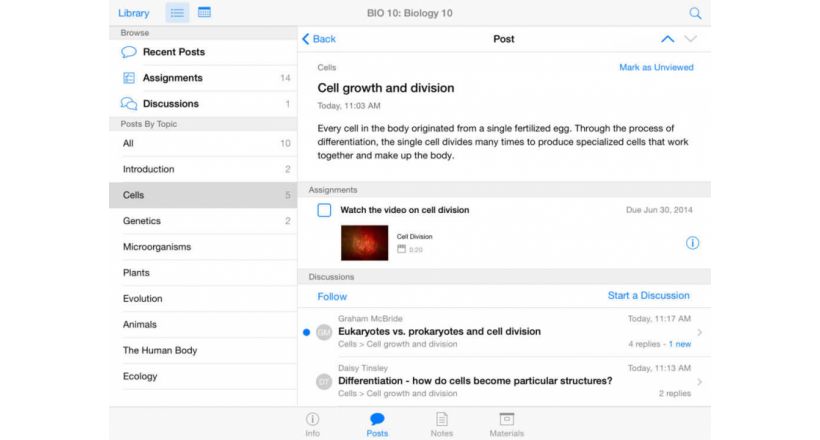Click Mark as Unviewed
Image resolution: width=820 pixels, height=440 pixels.
656,68
